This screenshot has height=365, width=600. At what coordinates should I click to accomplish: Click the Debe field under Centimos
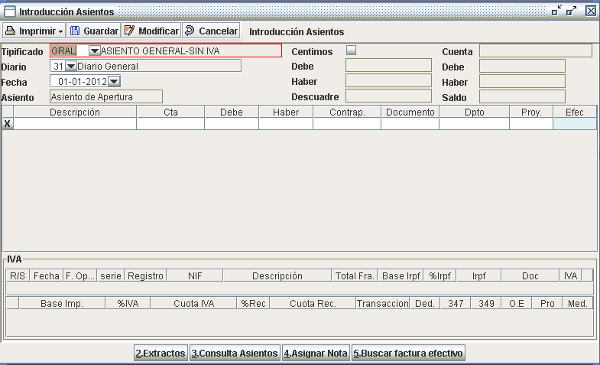pos(388,65)
